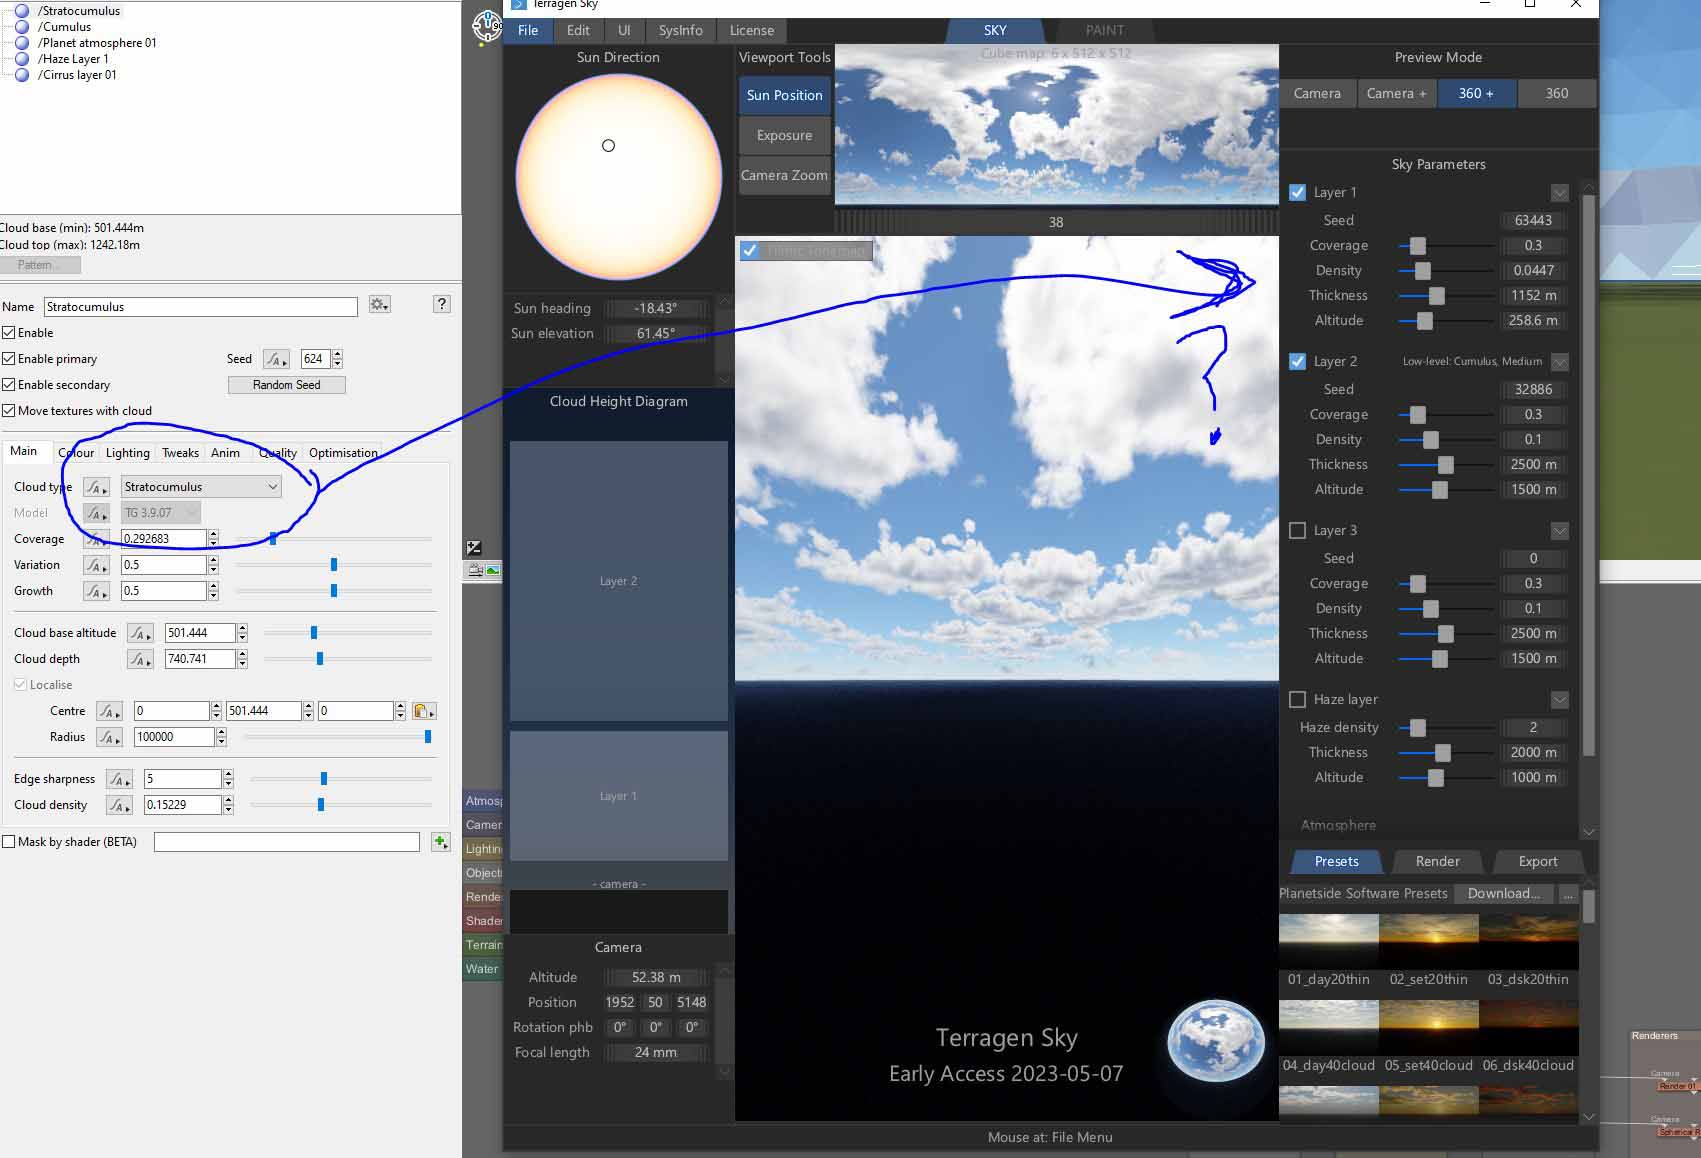Select the 01_day20thin preset thumbnail
Viewport: 1701px width, 1158px height.
1328,941
